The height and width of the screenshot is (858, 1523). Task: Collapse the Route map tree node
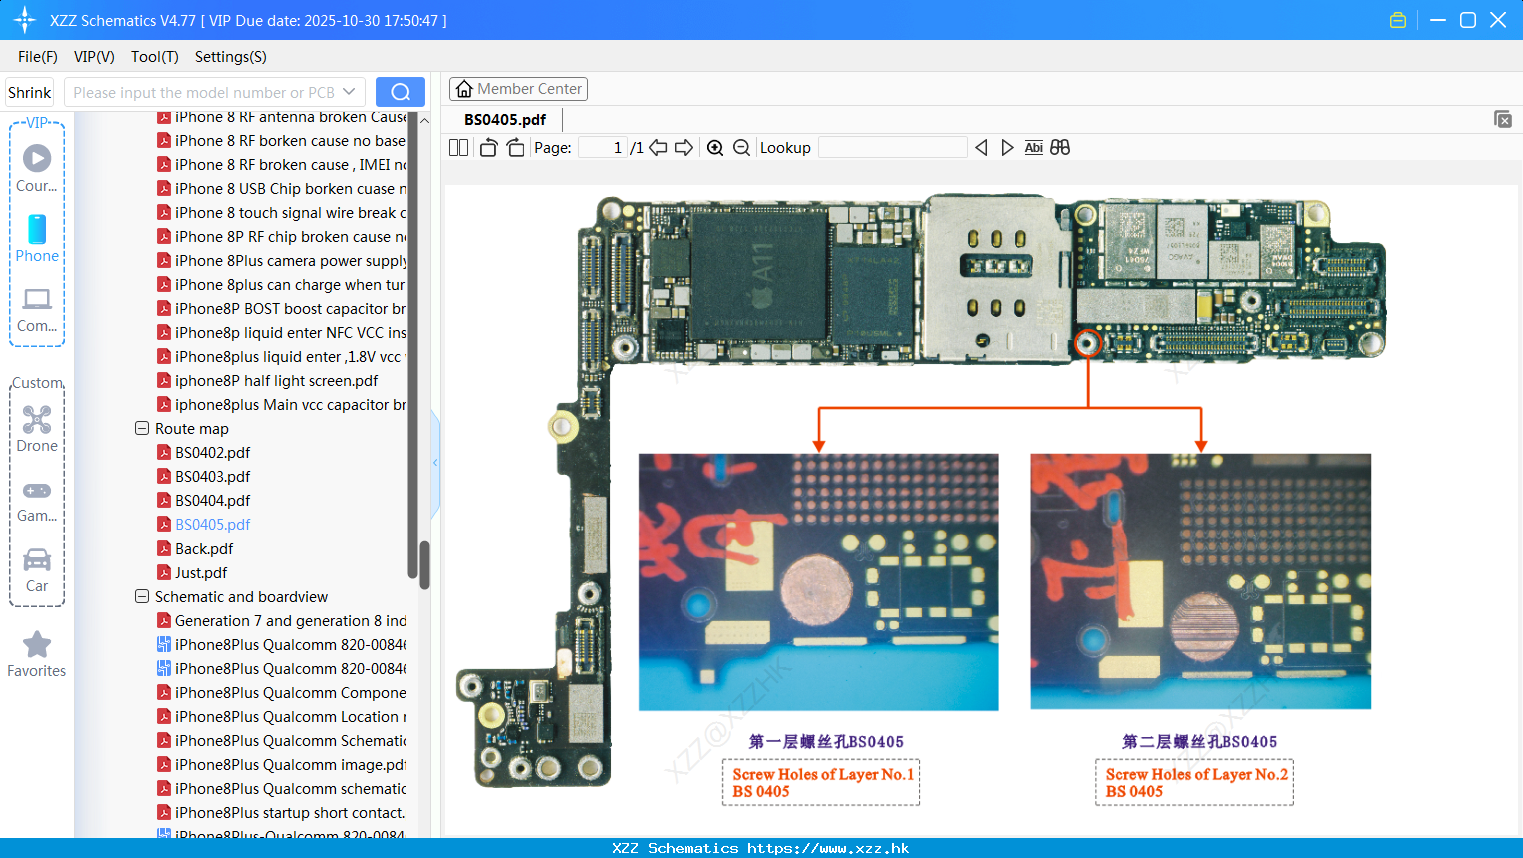point(142,428)
